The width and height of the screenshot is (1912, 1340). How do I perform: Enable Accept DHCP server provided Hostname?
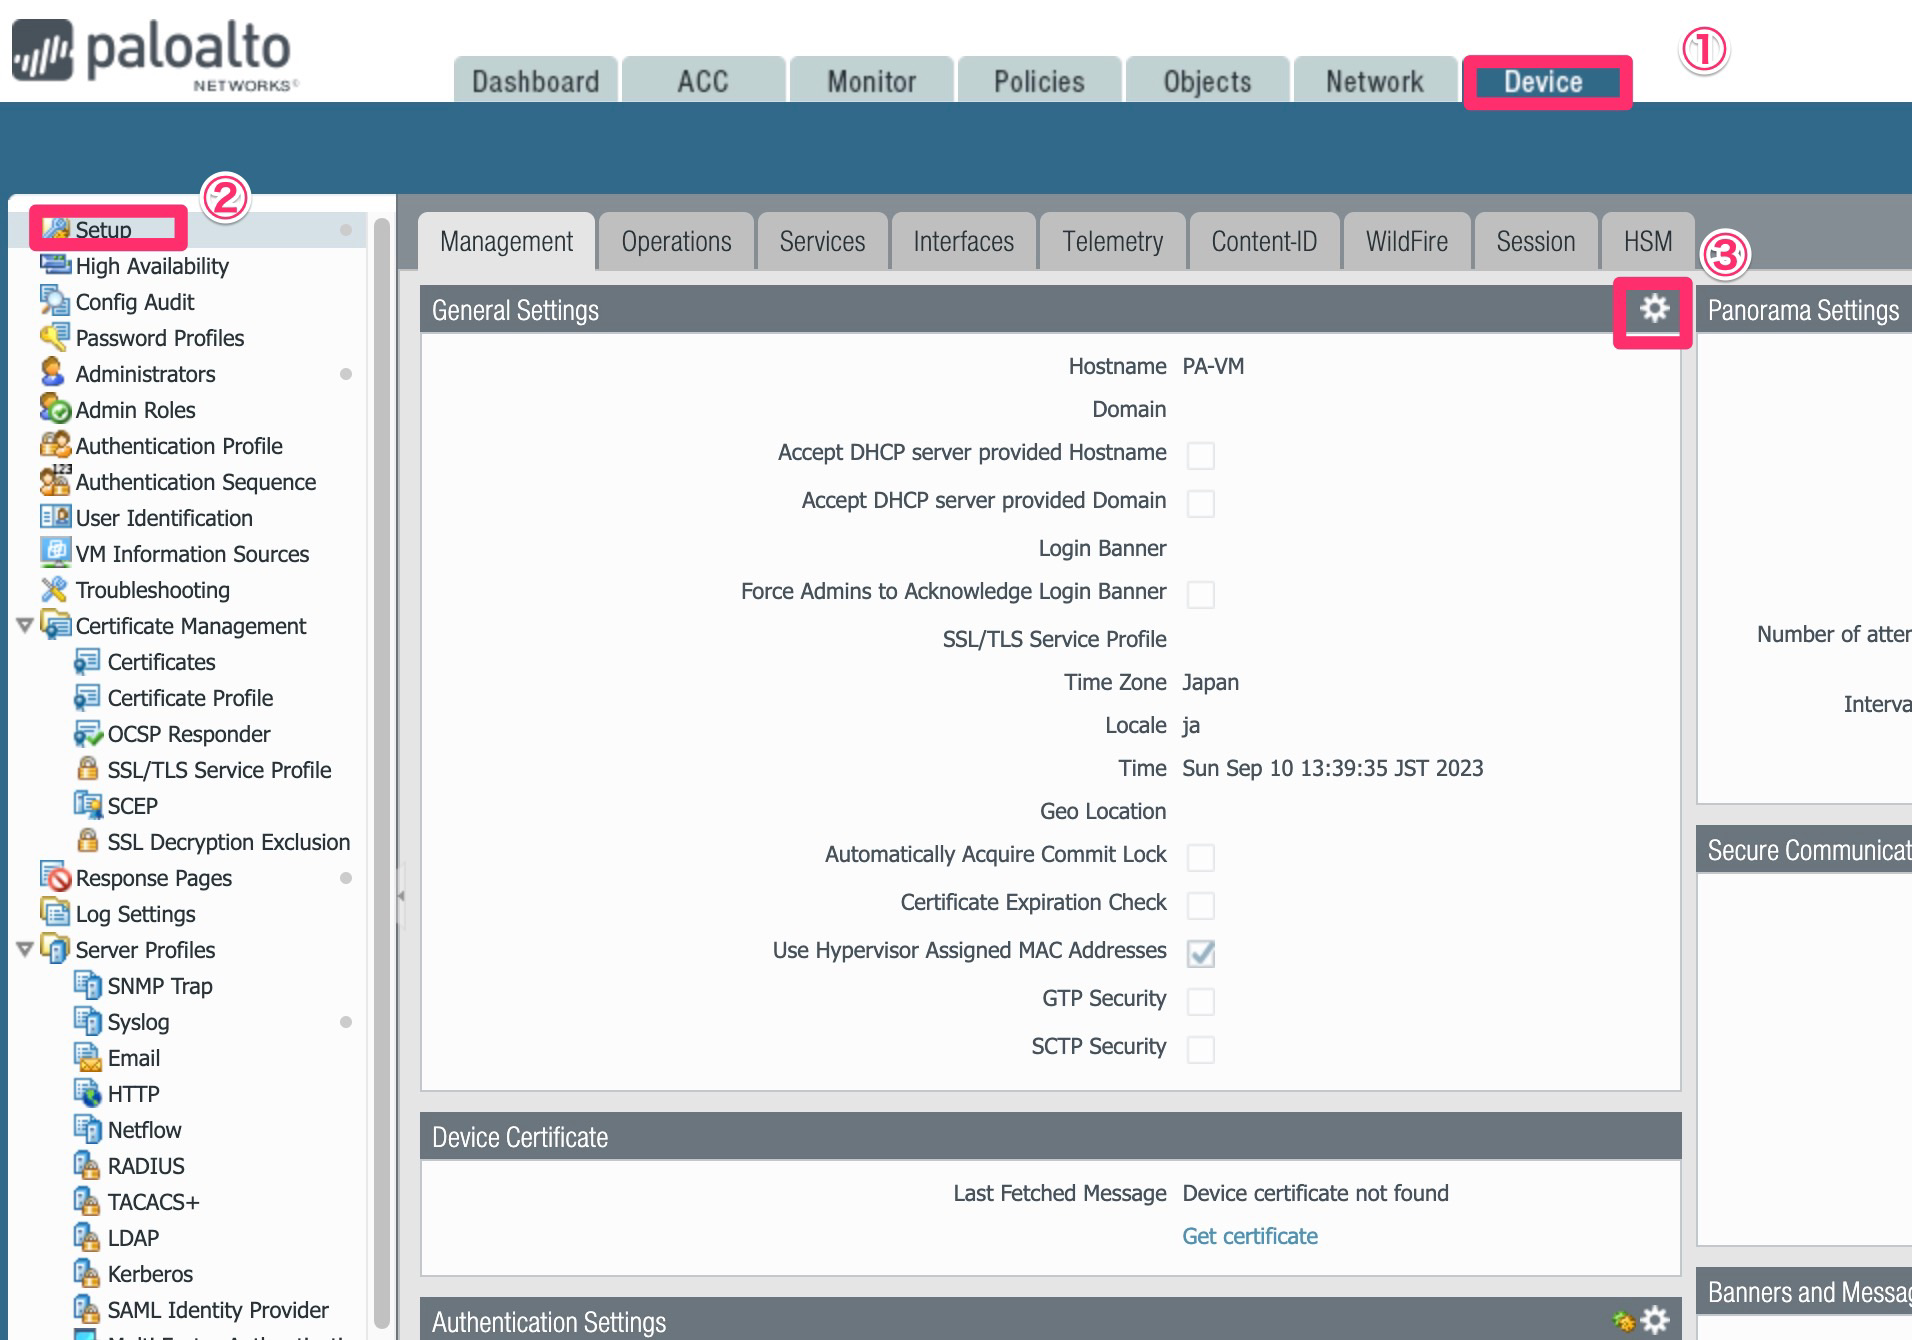[1200, 455]
